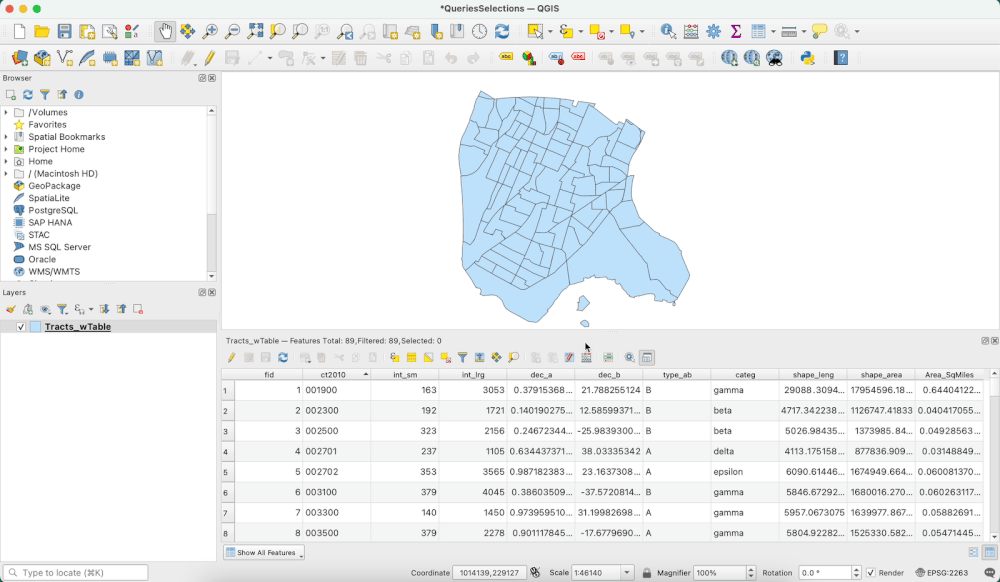This screenshot has height=582, width=1000.
Task: Sort by the ct2010 column header
Action: tap(336, 375)
